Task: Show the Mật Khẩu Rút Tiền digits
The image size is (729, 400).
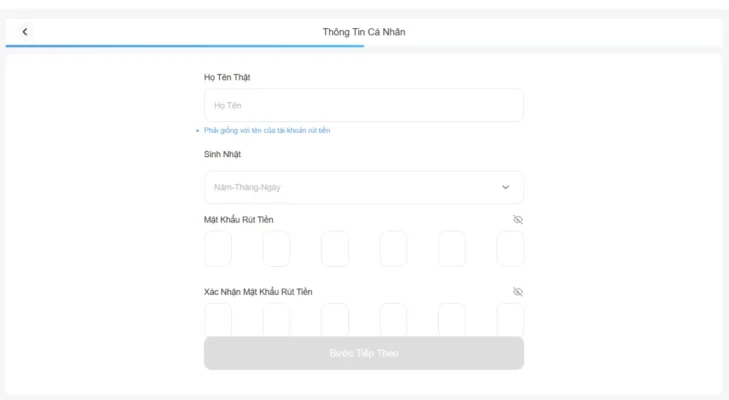Action: point(518,219)
